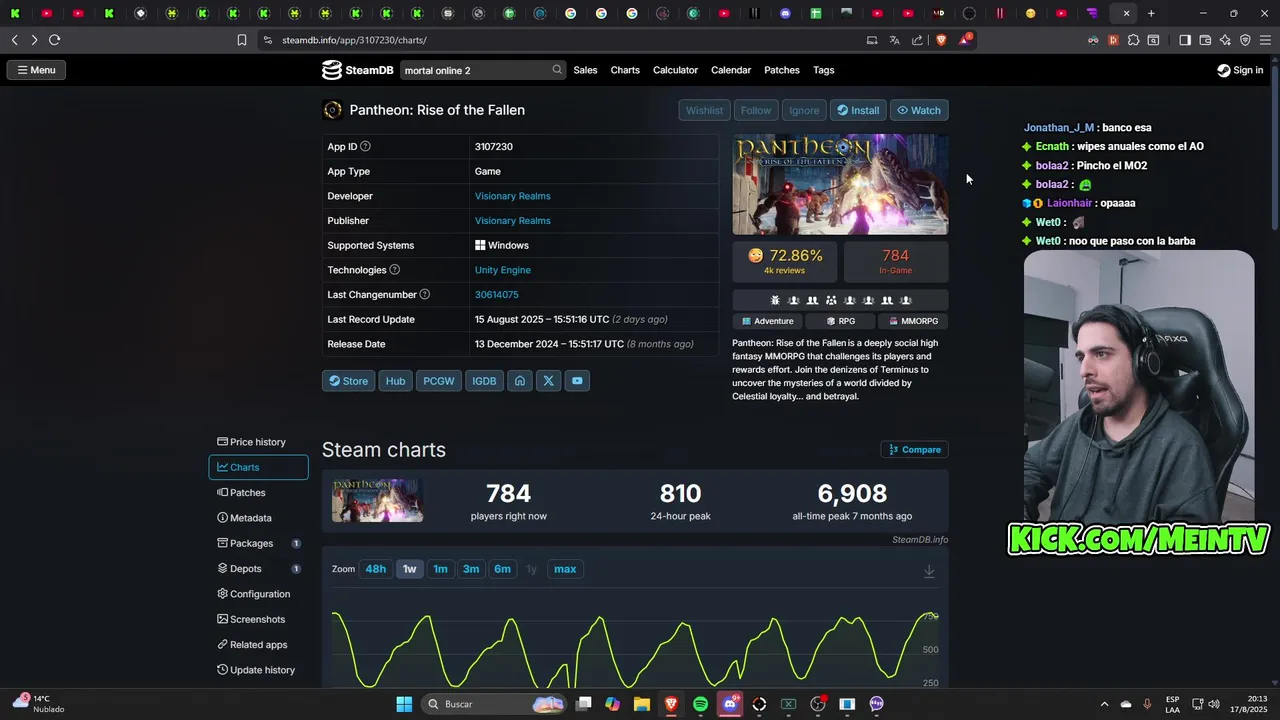Click the Wishlist button

(704, 110)
